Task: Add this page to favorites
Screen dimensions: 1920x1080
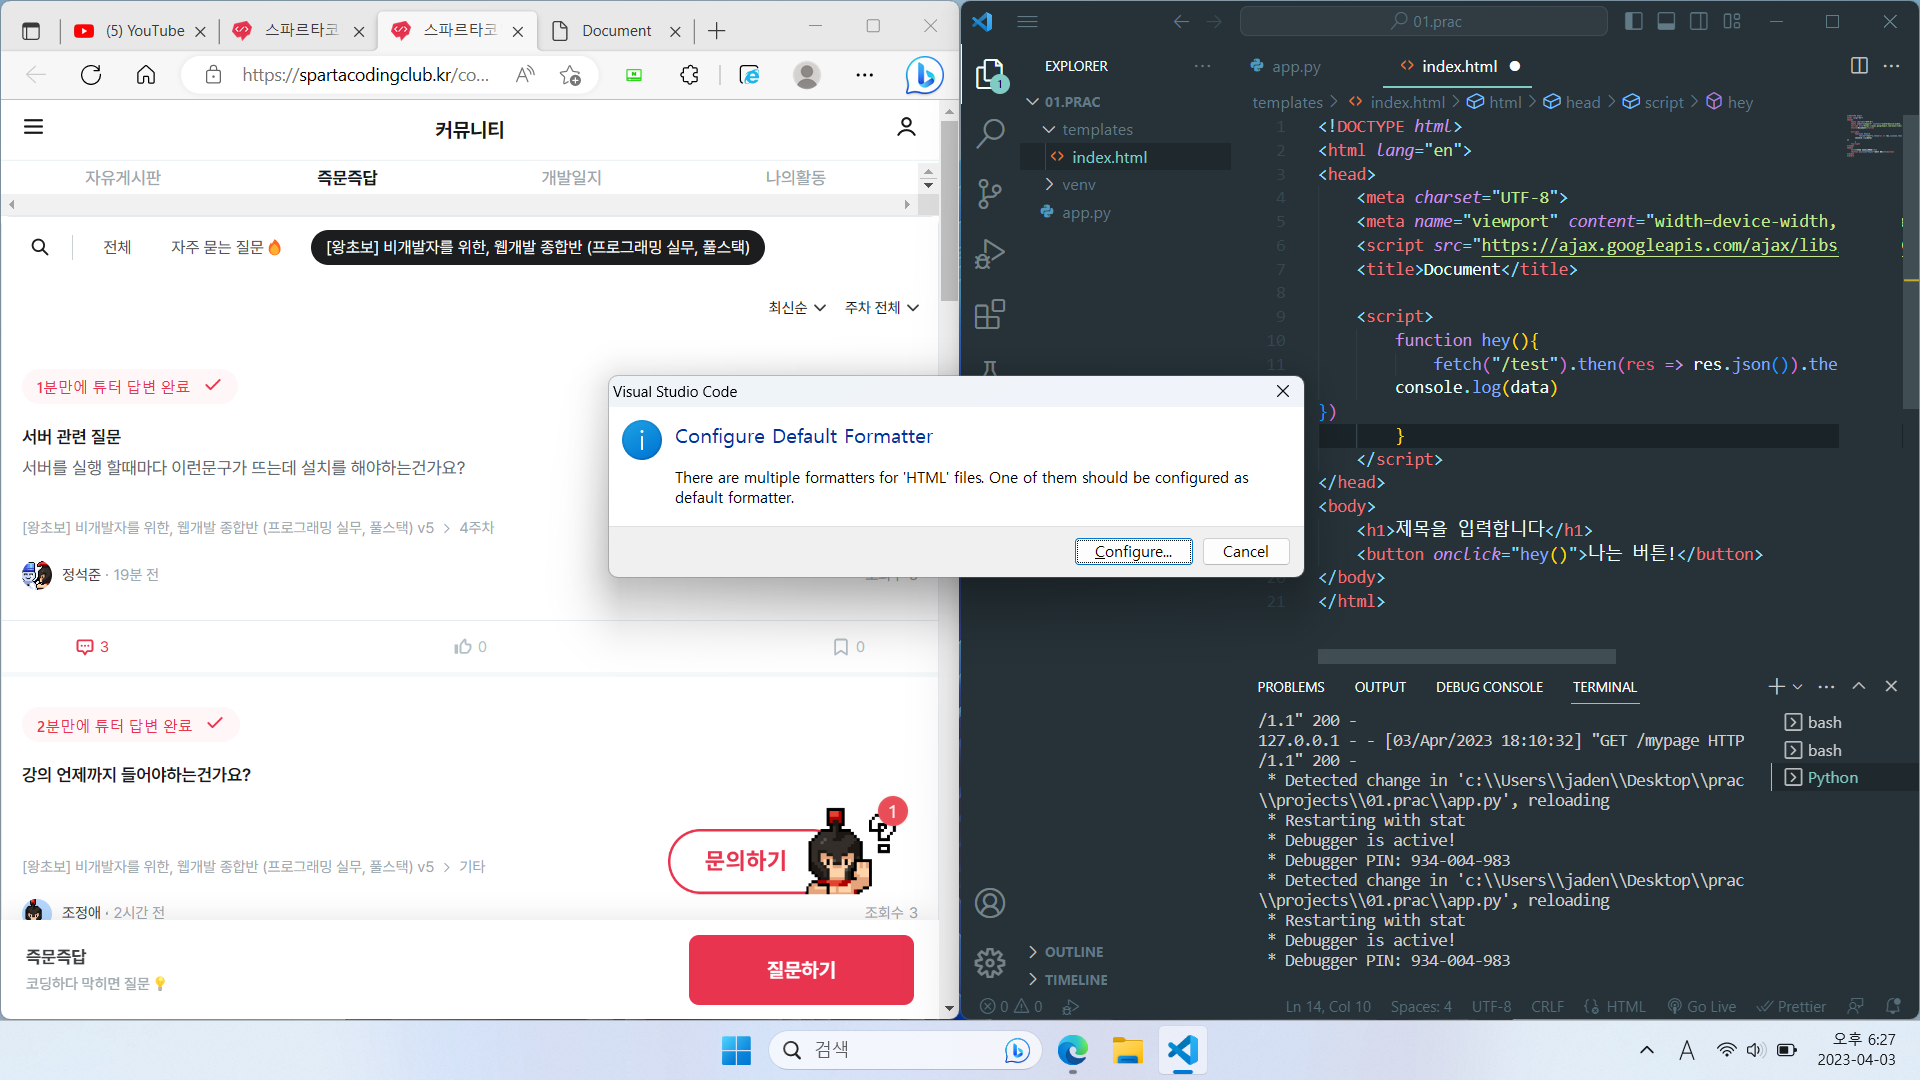Action: (x=570, y=75)
